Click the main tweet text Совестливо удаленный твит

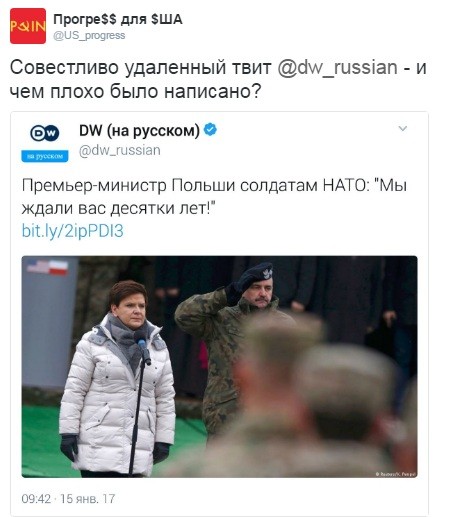point(218,79)
